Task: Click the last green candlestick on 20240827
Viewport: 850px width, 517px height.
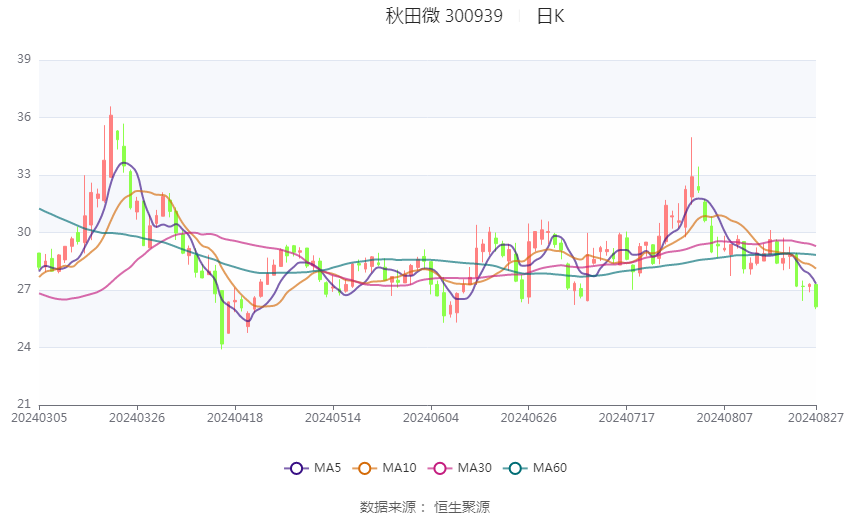Action: pos(816,296)
